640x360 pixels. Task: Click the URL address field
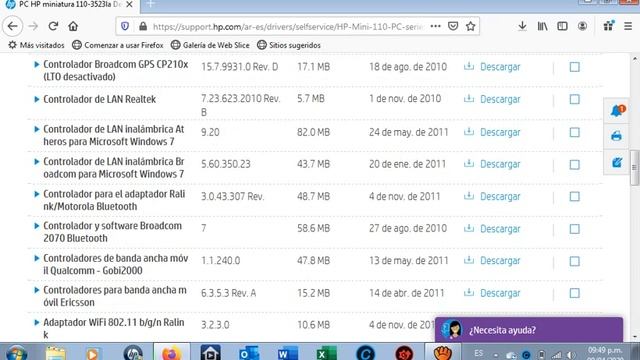point(288,27)
